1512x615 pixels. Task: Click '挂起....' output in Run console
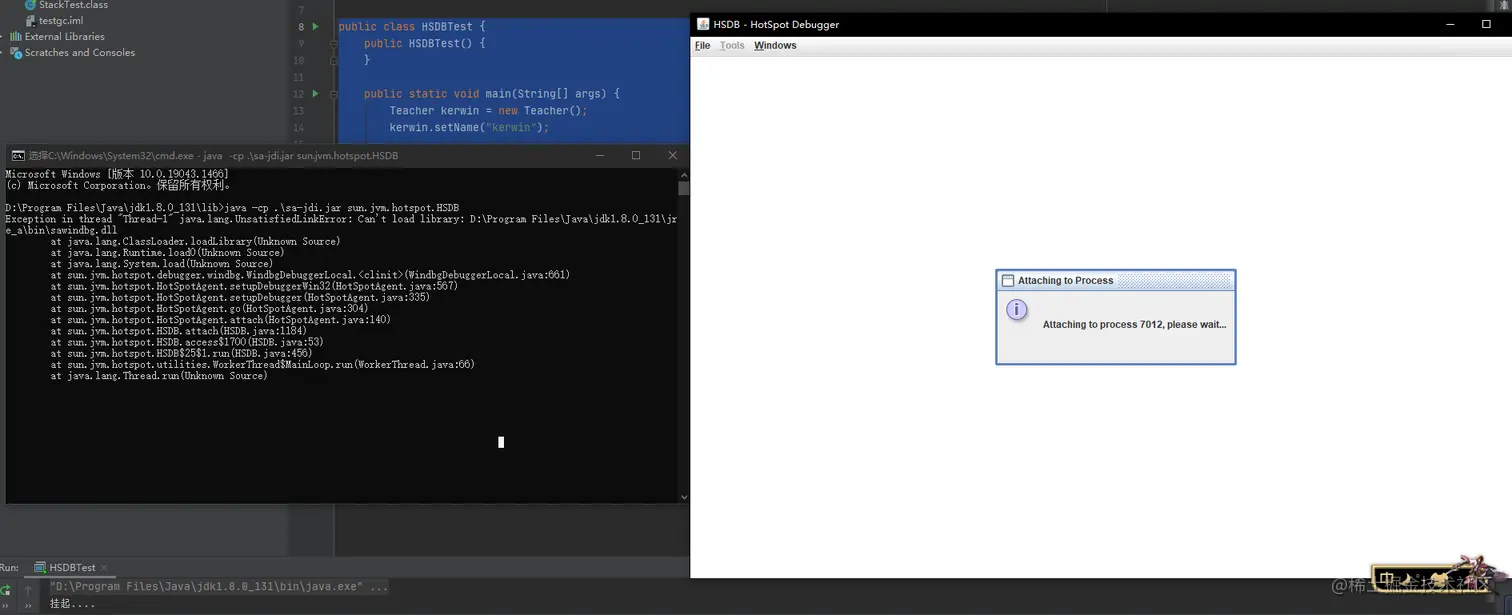(72, 604)
